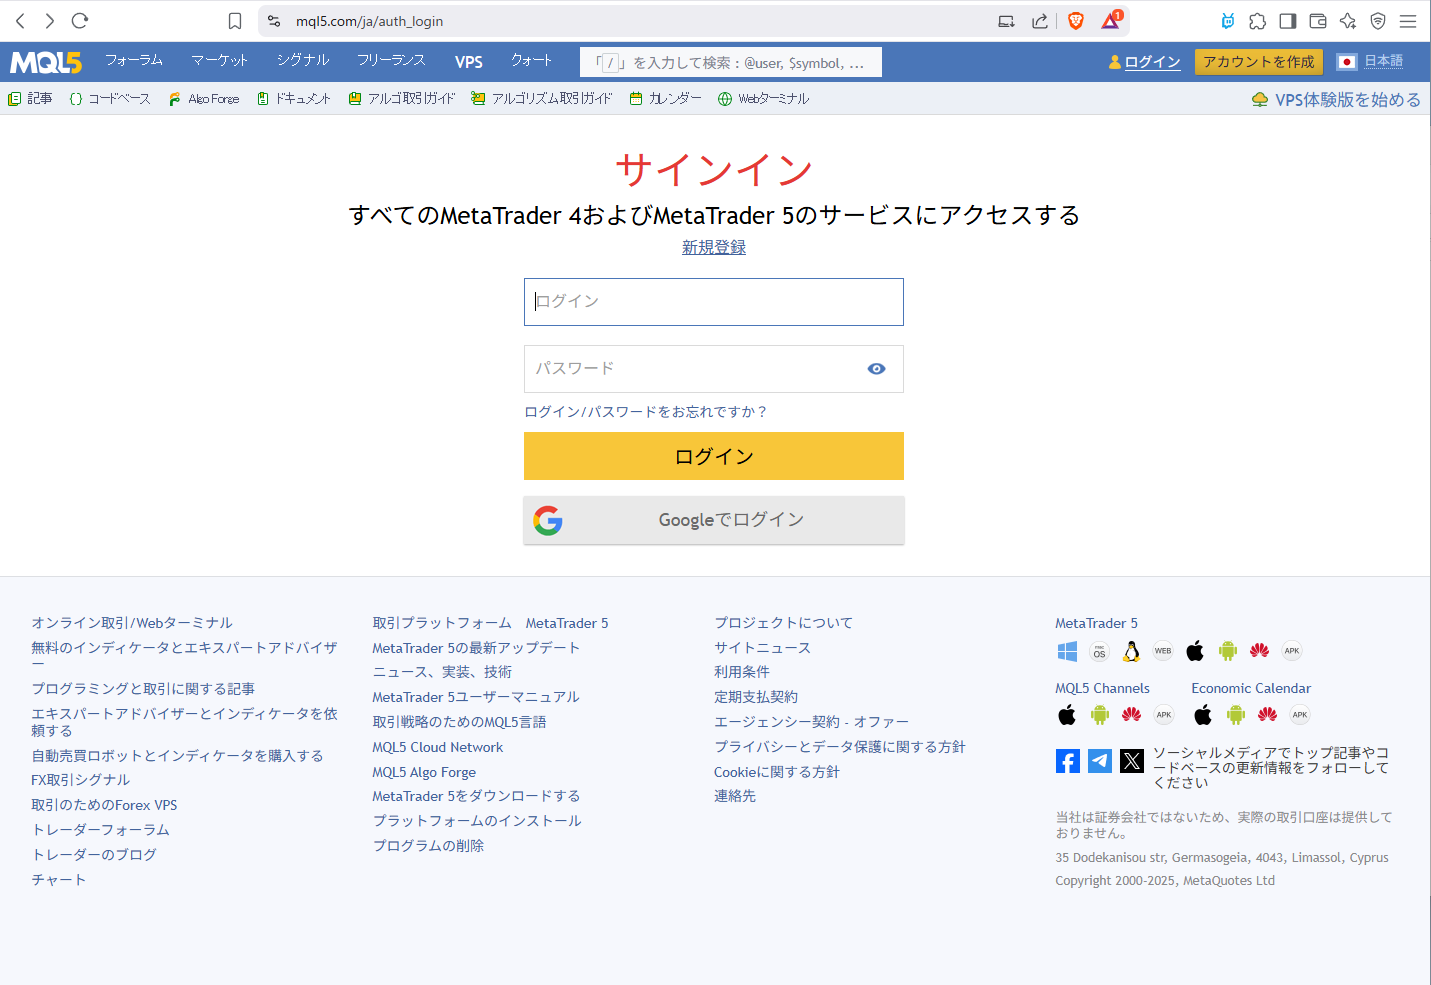This screenshot has width=1431, height=985.
Task: Click the MQL5 Channels Android icon
Action: click(1099, 715)
